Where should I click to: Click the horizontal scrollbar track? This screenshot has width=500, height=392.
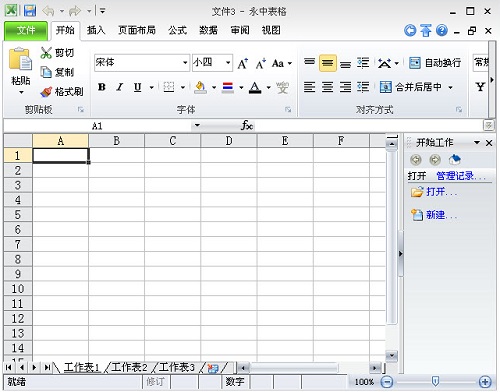[308, 368]
